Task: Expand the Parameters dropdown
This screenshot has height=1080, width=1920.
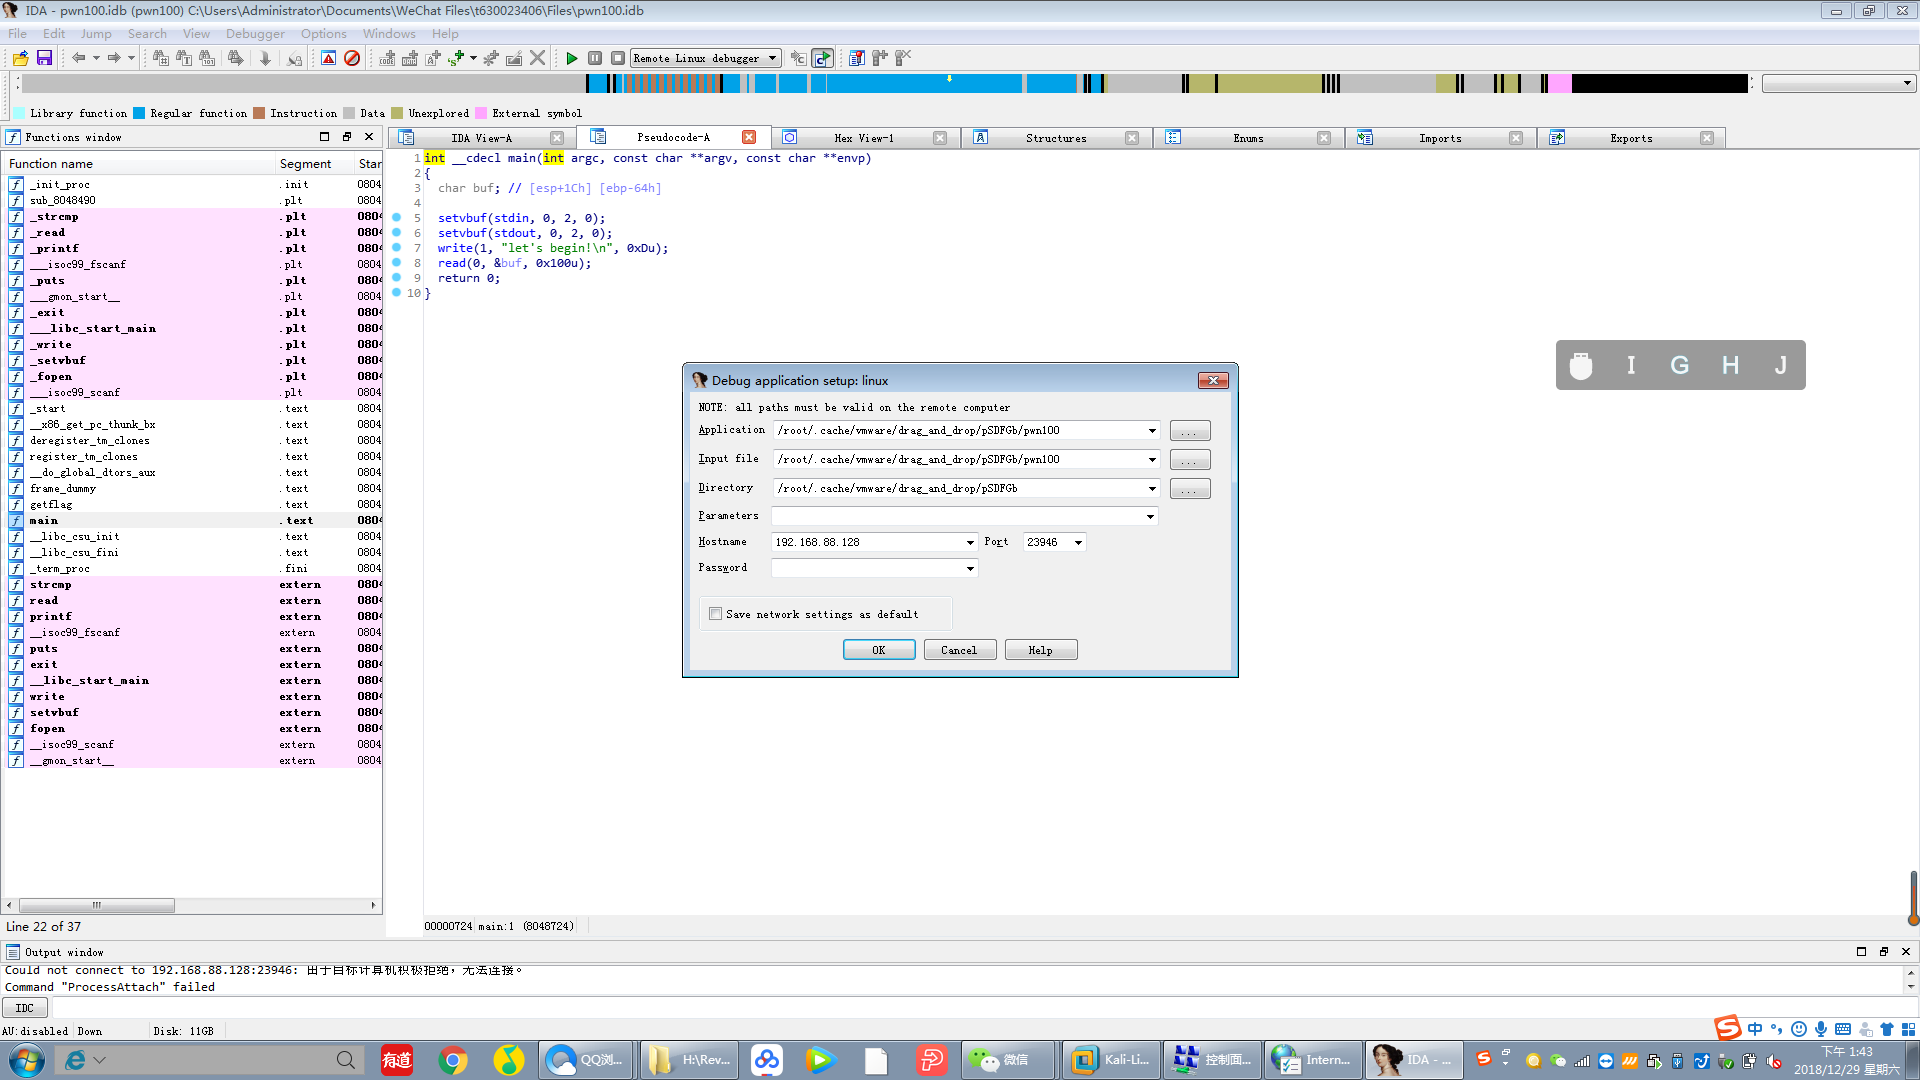Action: (1150, 517)
